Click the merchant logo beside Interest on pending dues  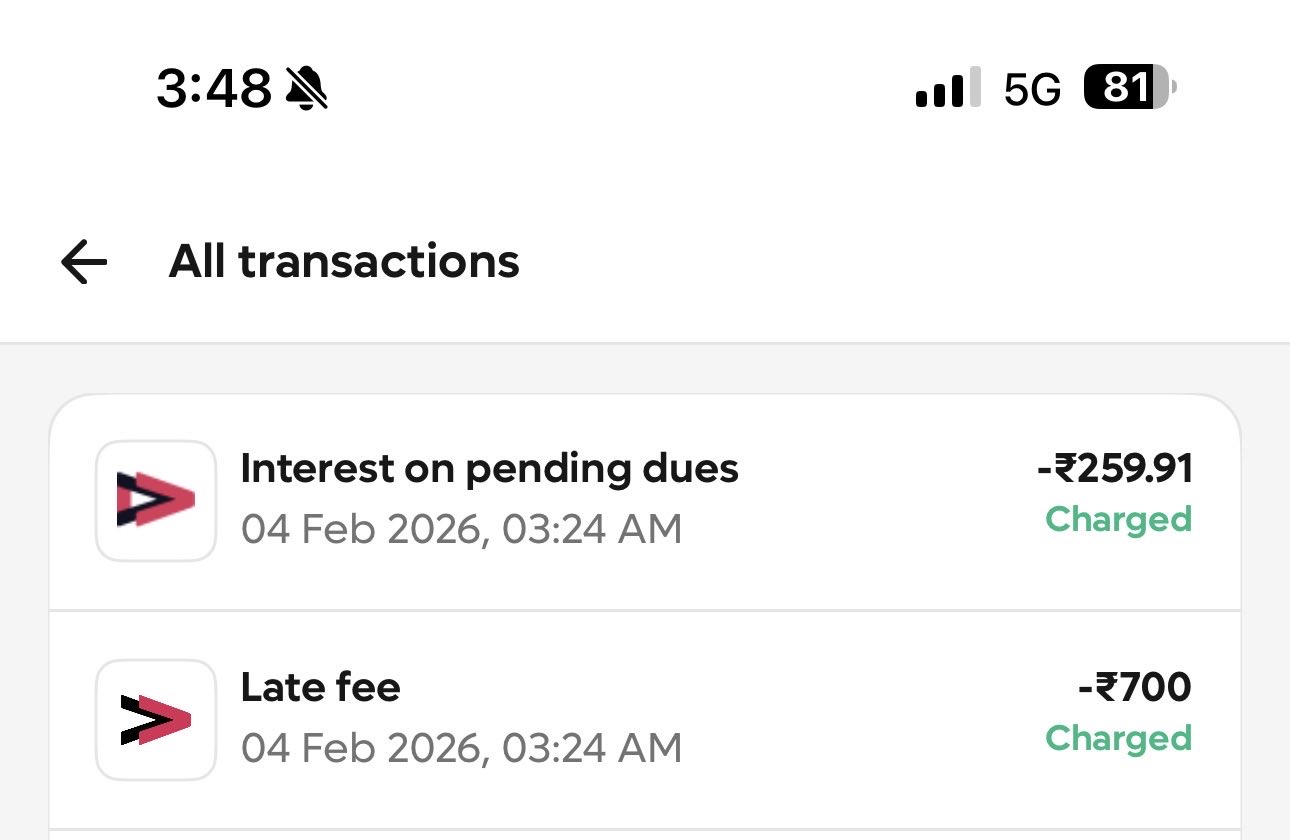(156, 500)
